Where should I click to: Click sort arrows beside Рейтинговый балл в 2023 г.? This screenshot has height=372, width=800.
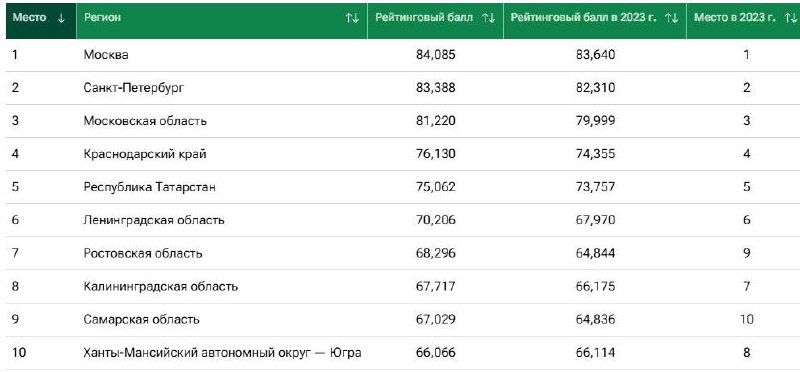point(671,18)
